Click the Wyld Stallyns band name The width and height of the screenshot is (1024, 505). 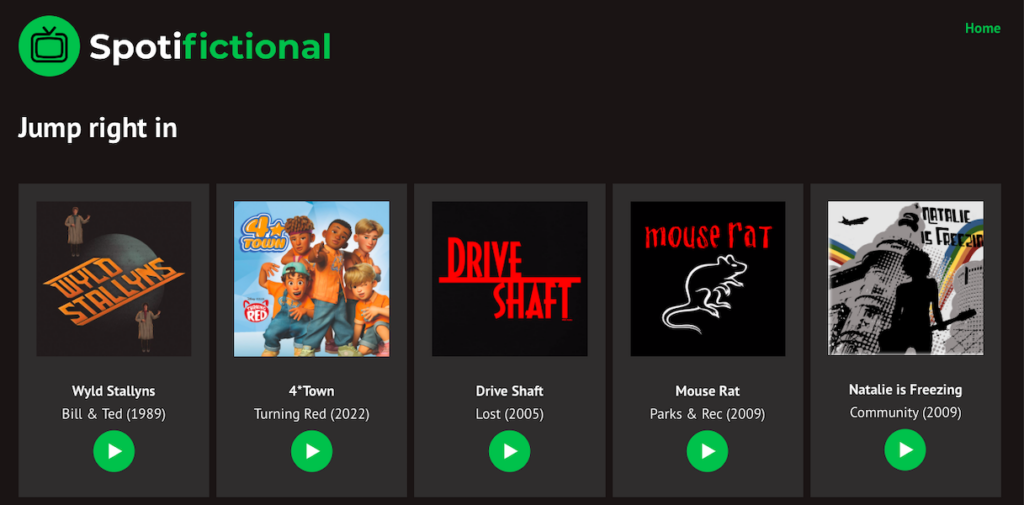pyautogui.click(x=114, y=391)
